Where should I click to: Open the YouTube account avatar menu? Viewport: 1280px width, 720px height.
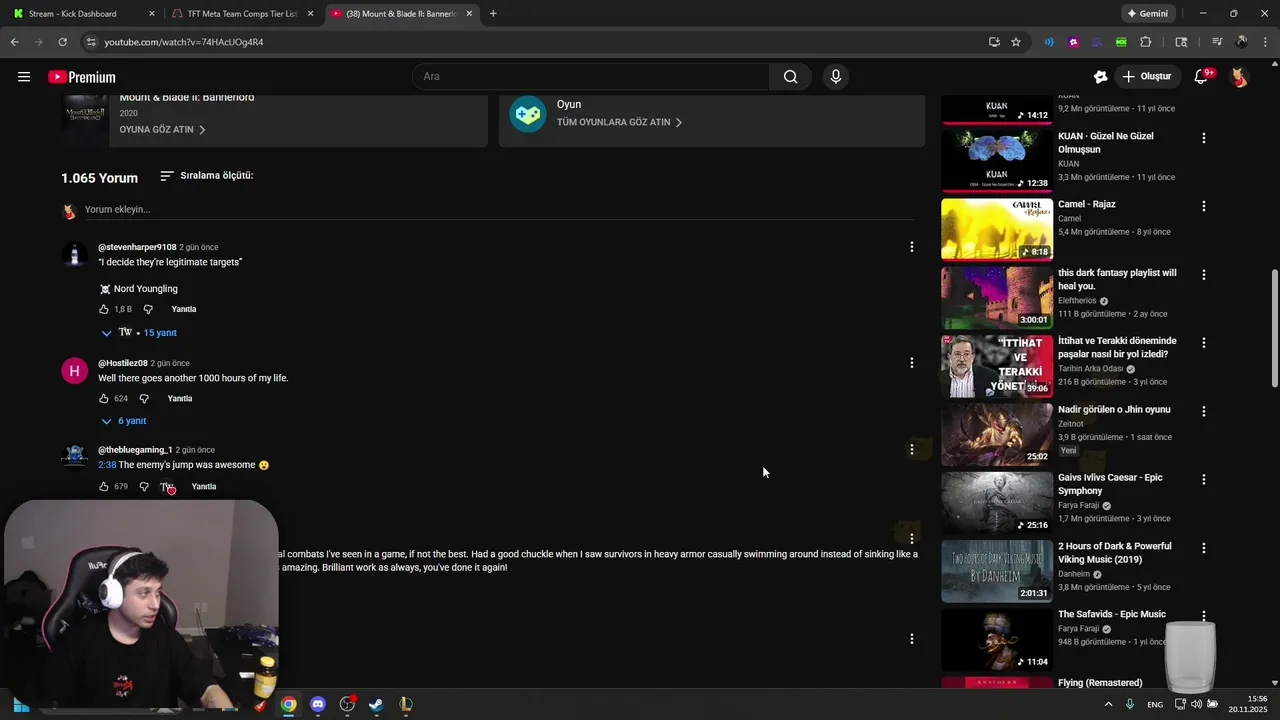point(1239,77)
